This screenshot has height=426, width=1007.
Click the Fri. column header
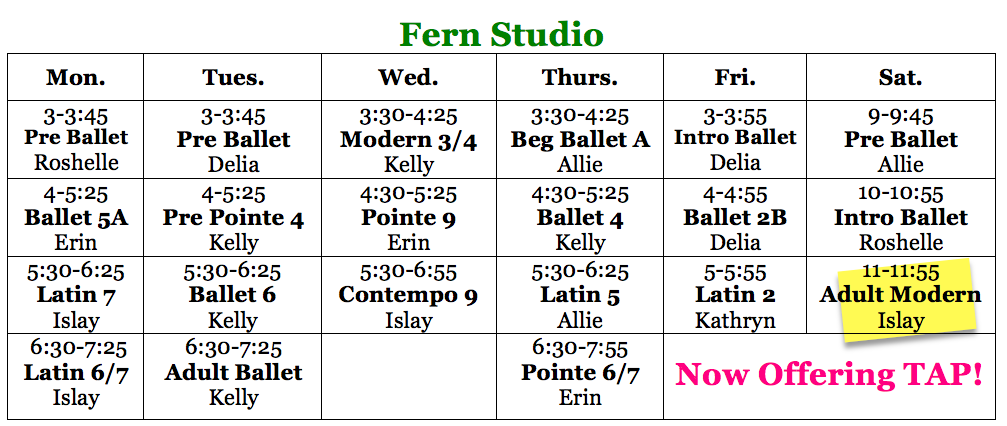tap(735, 77)
